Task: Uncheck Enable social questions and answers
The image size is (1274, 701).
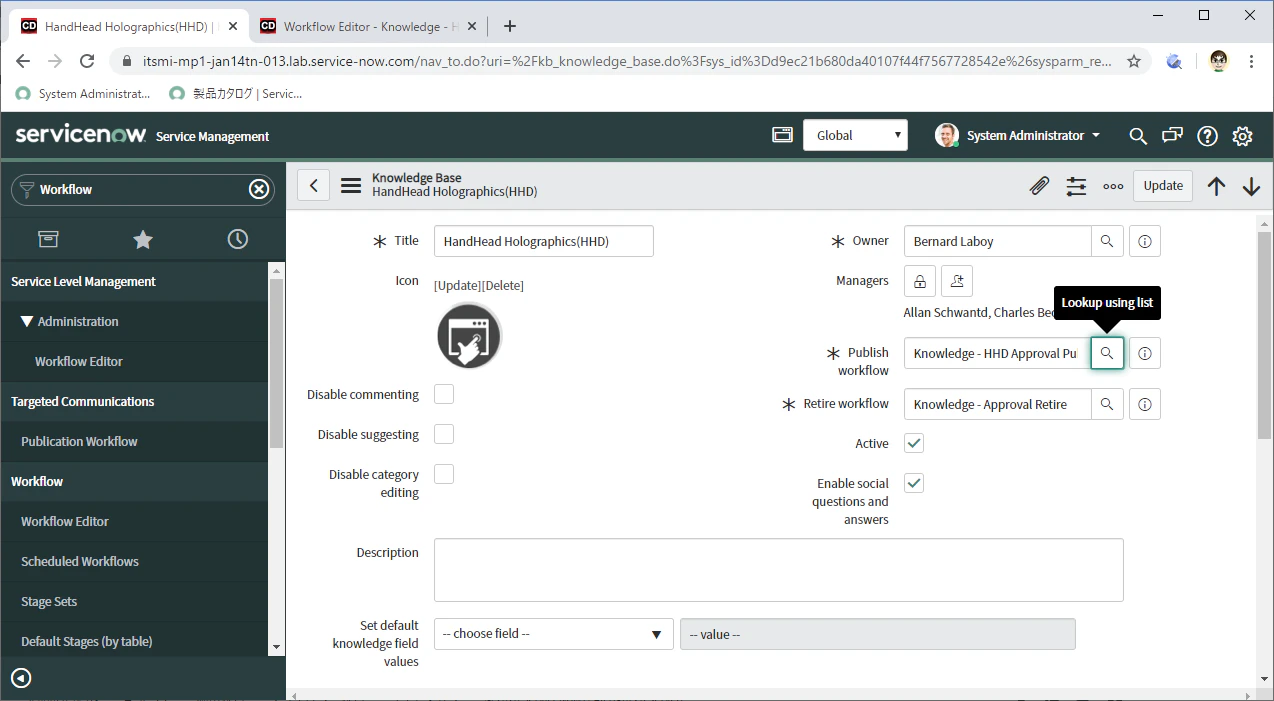Action: 914,483
